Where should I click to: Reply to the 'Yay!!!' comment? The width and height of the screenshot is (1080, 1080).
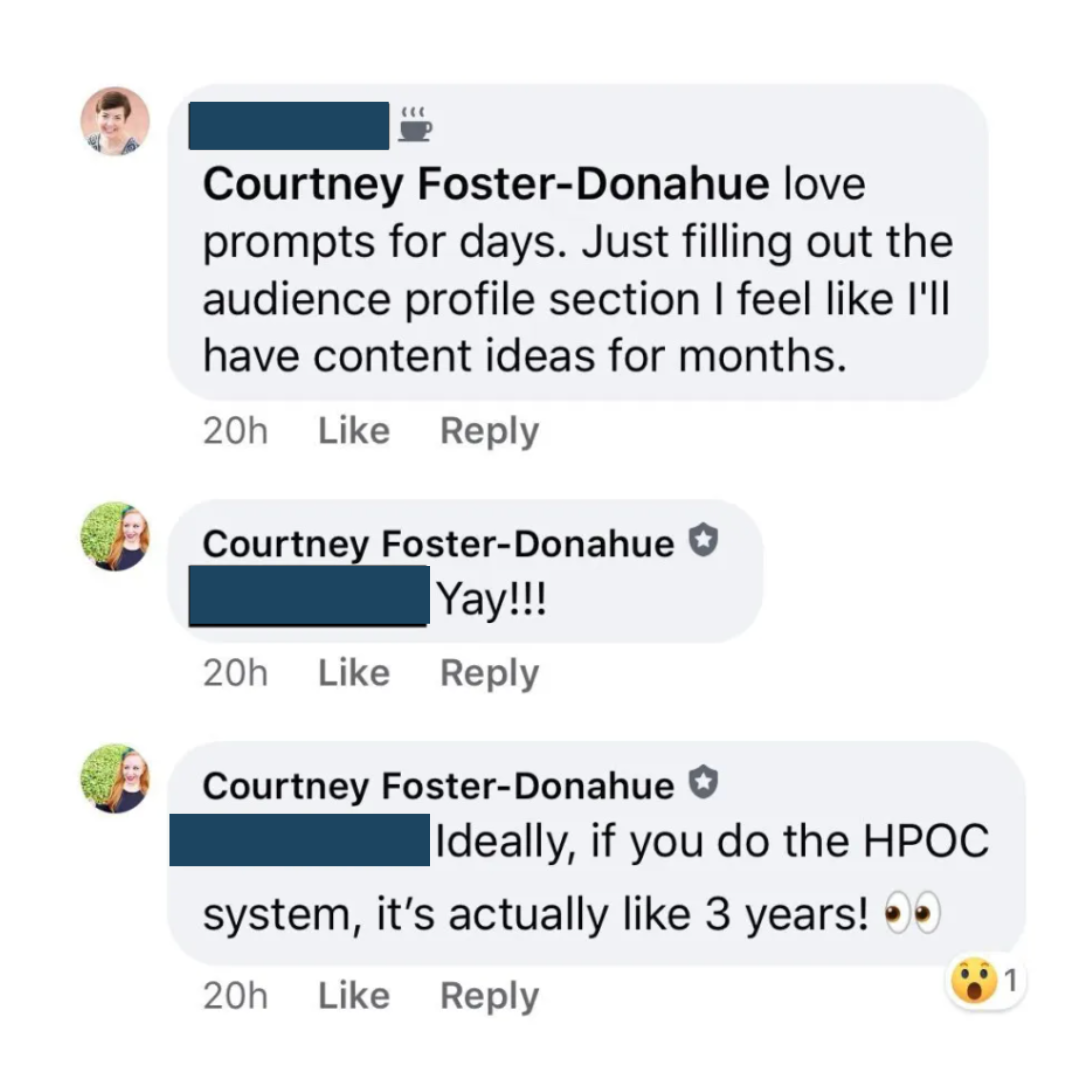point(489,673)
